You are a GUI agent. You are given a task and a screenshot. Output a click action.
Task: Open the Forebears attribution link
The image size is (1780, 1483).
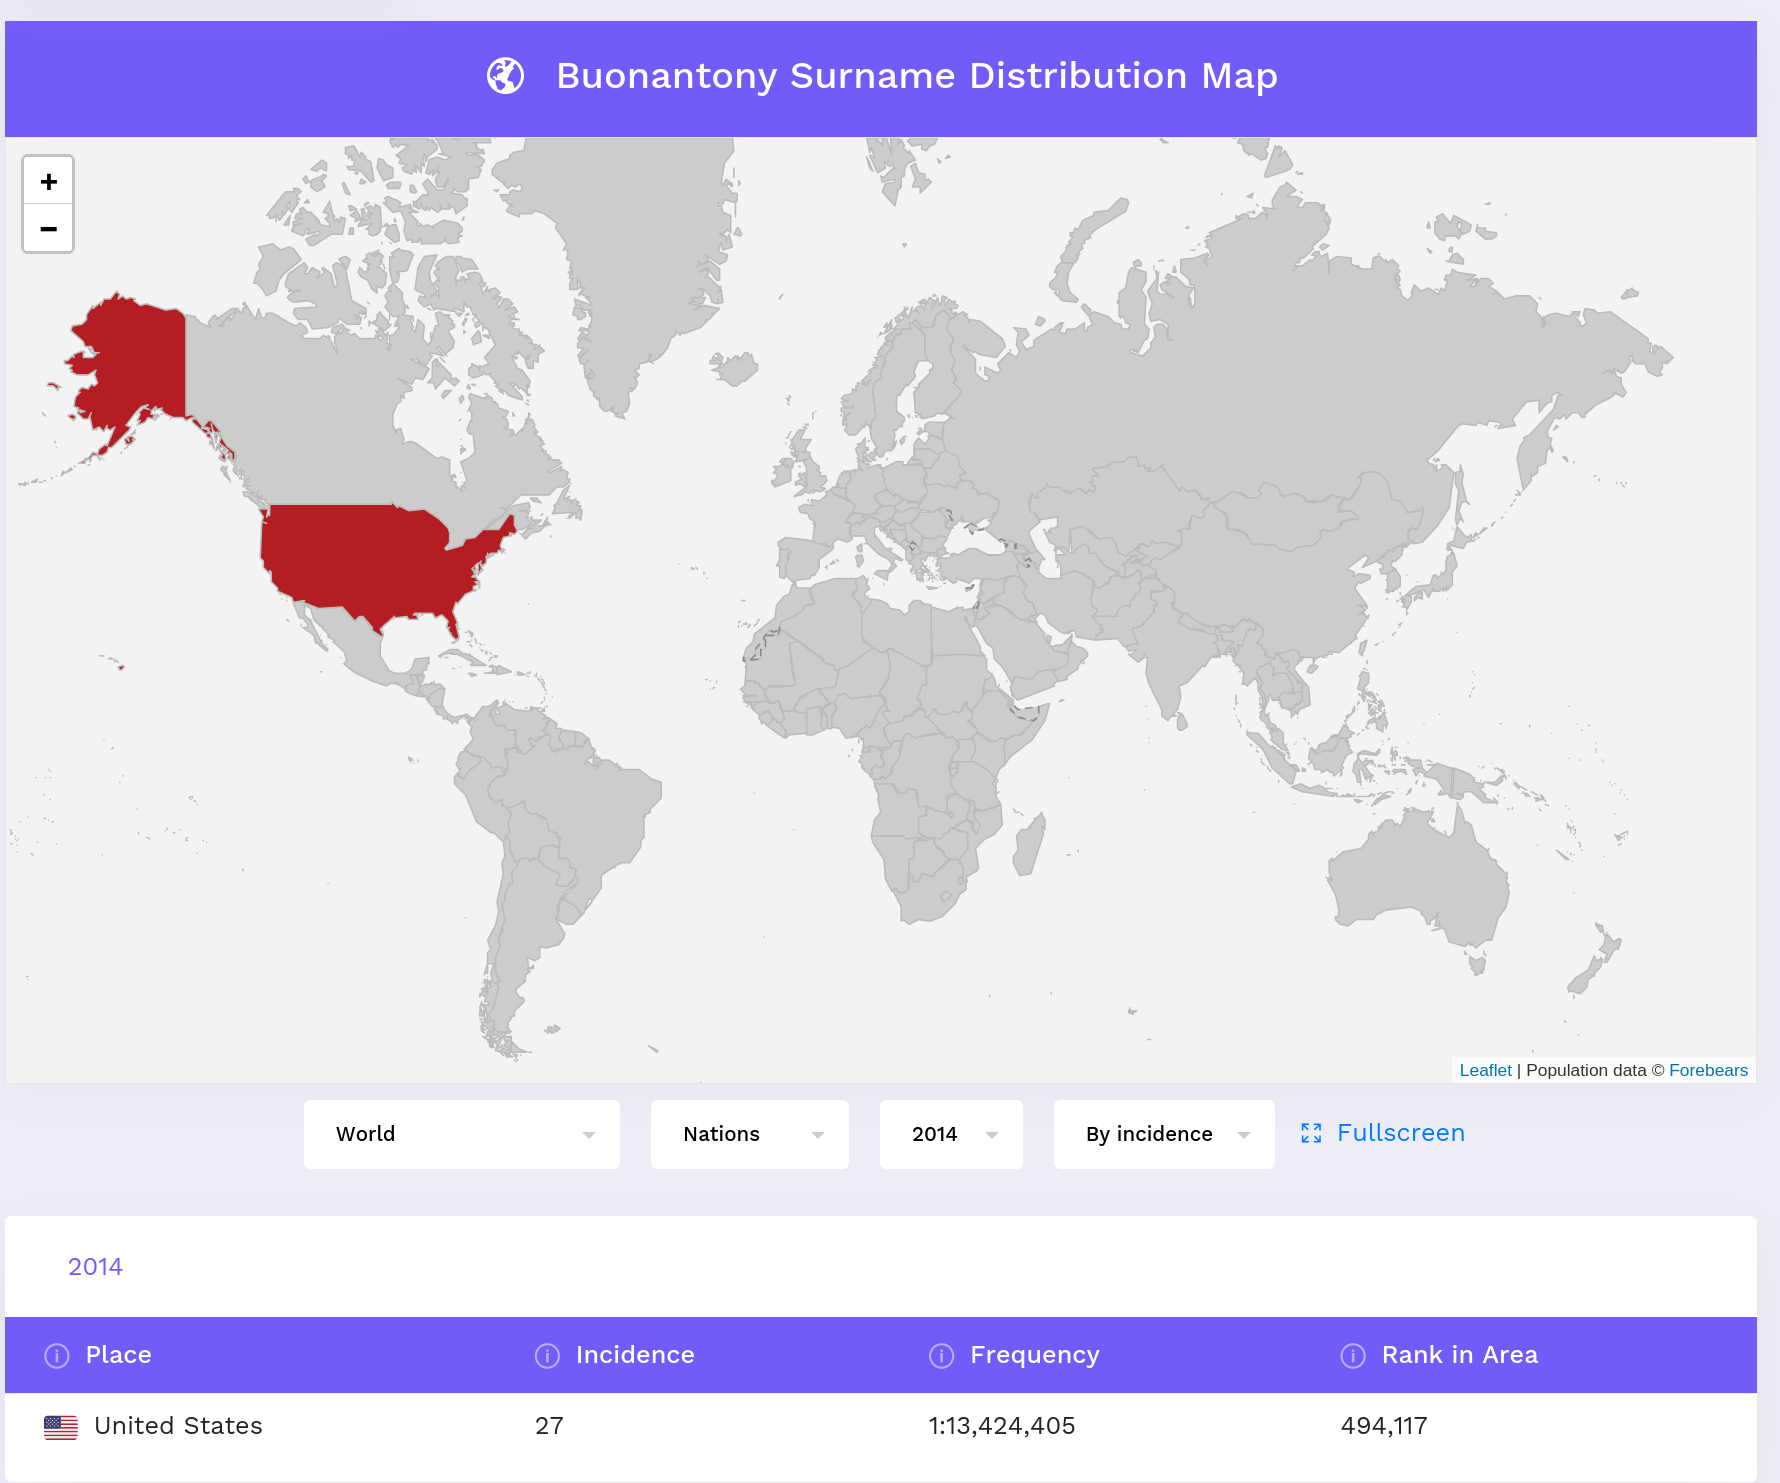[x=1708, y=1070]
